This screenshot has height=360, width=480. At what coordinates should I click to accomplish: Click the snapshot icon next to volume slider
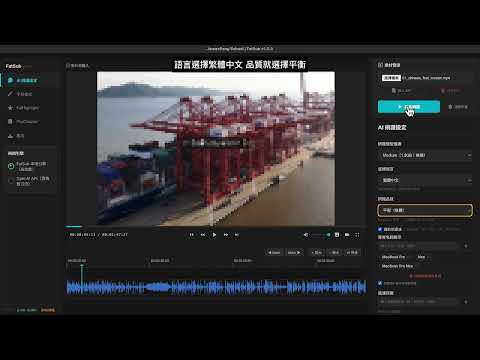point(337,235)
